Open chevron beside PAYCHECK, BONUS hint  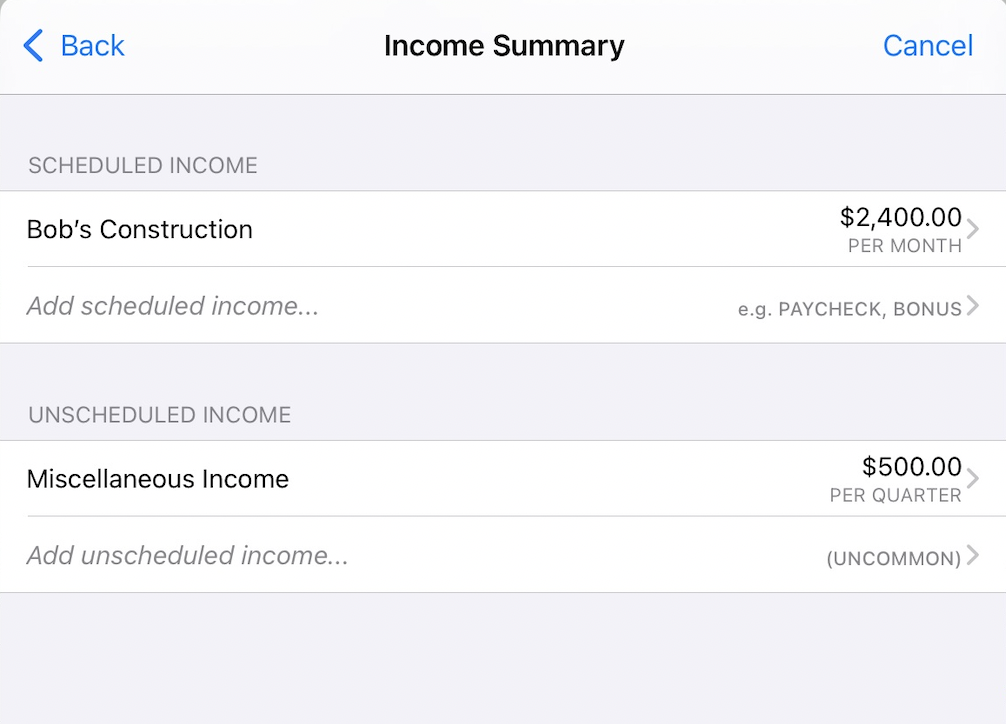click(x=973, y=306)
